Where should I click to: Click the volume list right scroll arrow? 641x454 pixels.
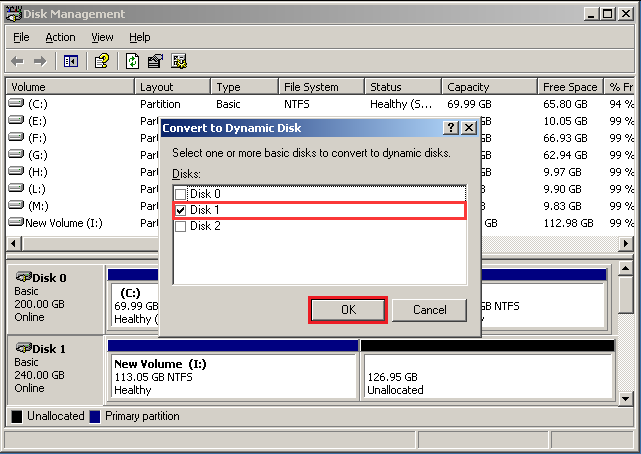[625, 244]
